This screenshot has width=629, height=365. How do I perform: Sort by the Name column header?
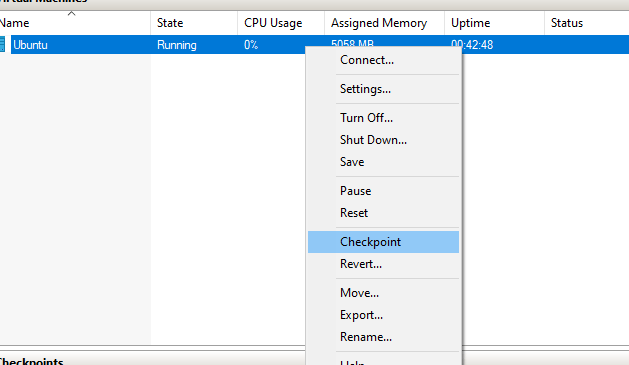coord(75,23)
